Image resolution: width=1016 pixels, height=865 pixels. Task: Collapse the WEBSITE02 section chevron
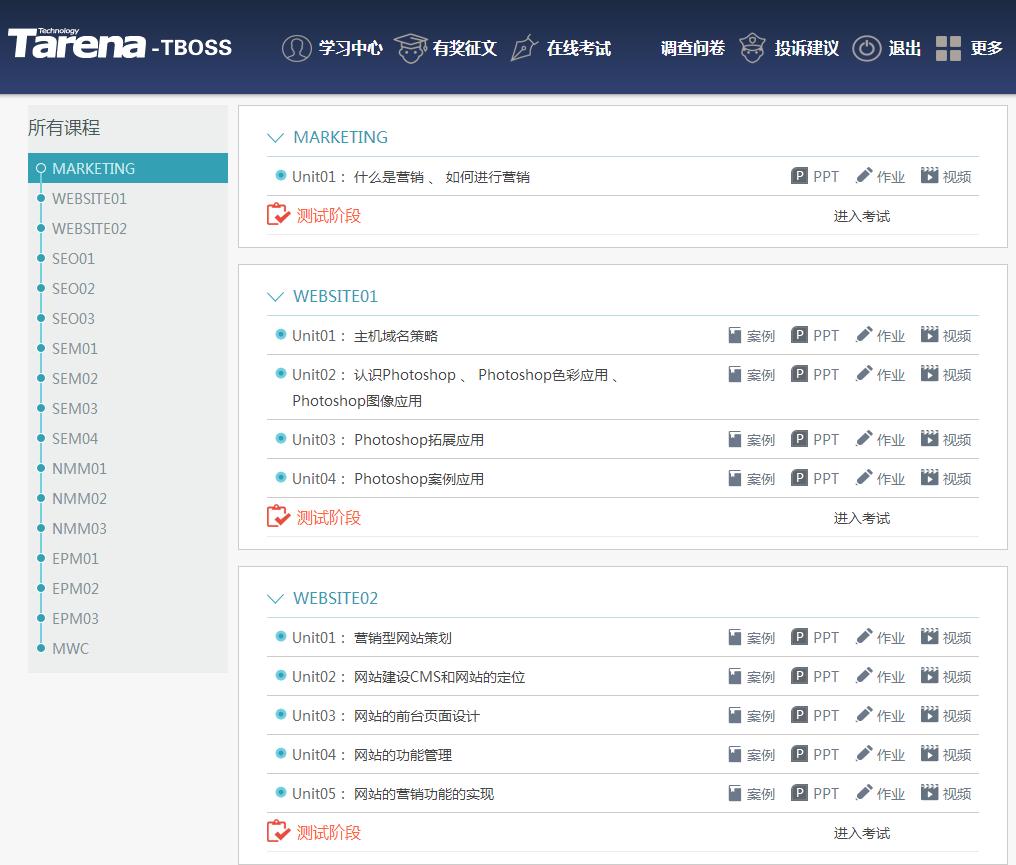point(275,598)
